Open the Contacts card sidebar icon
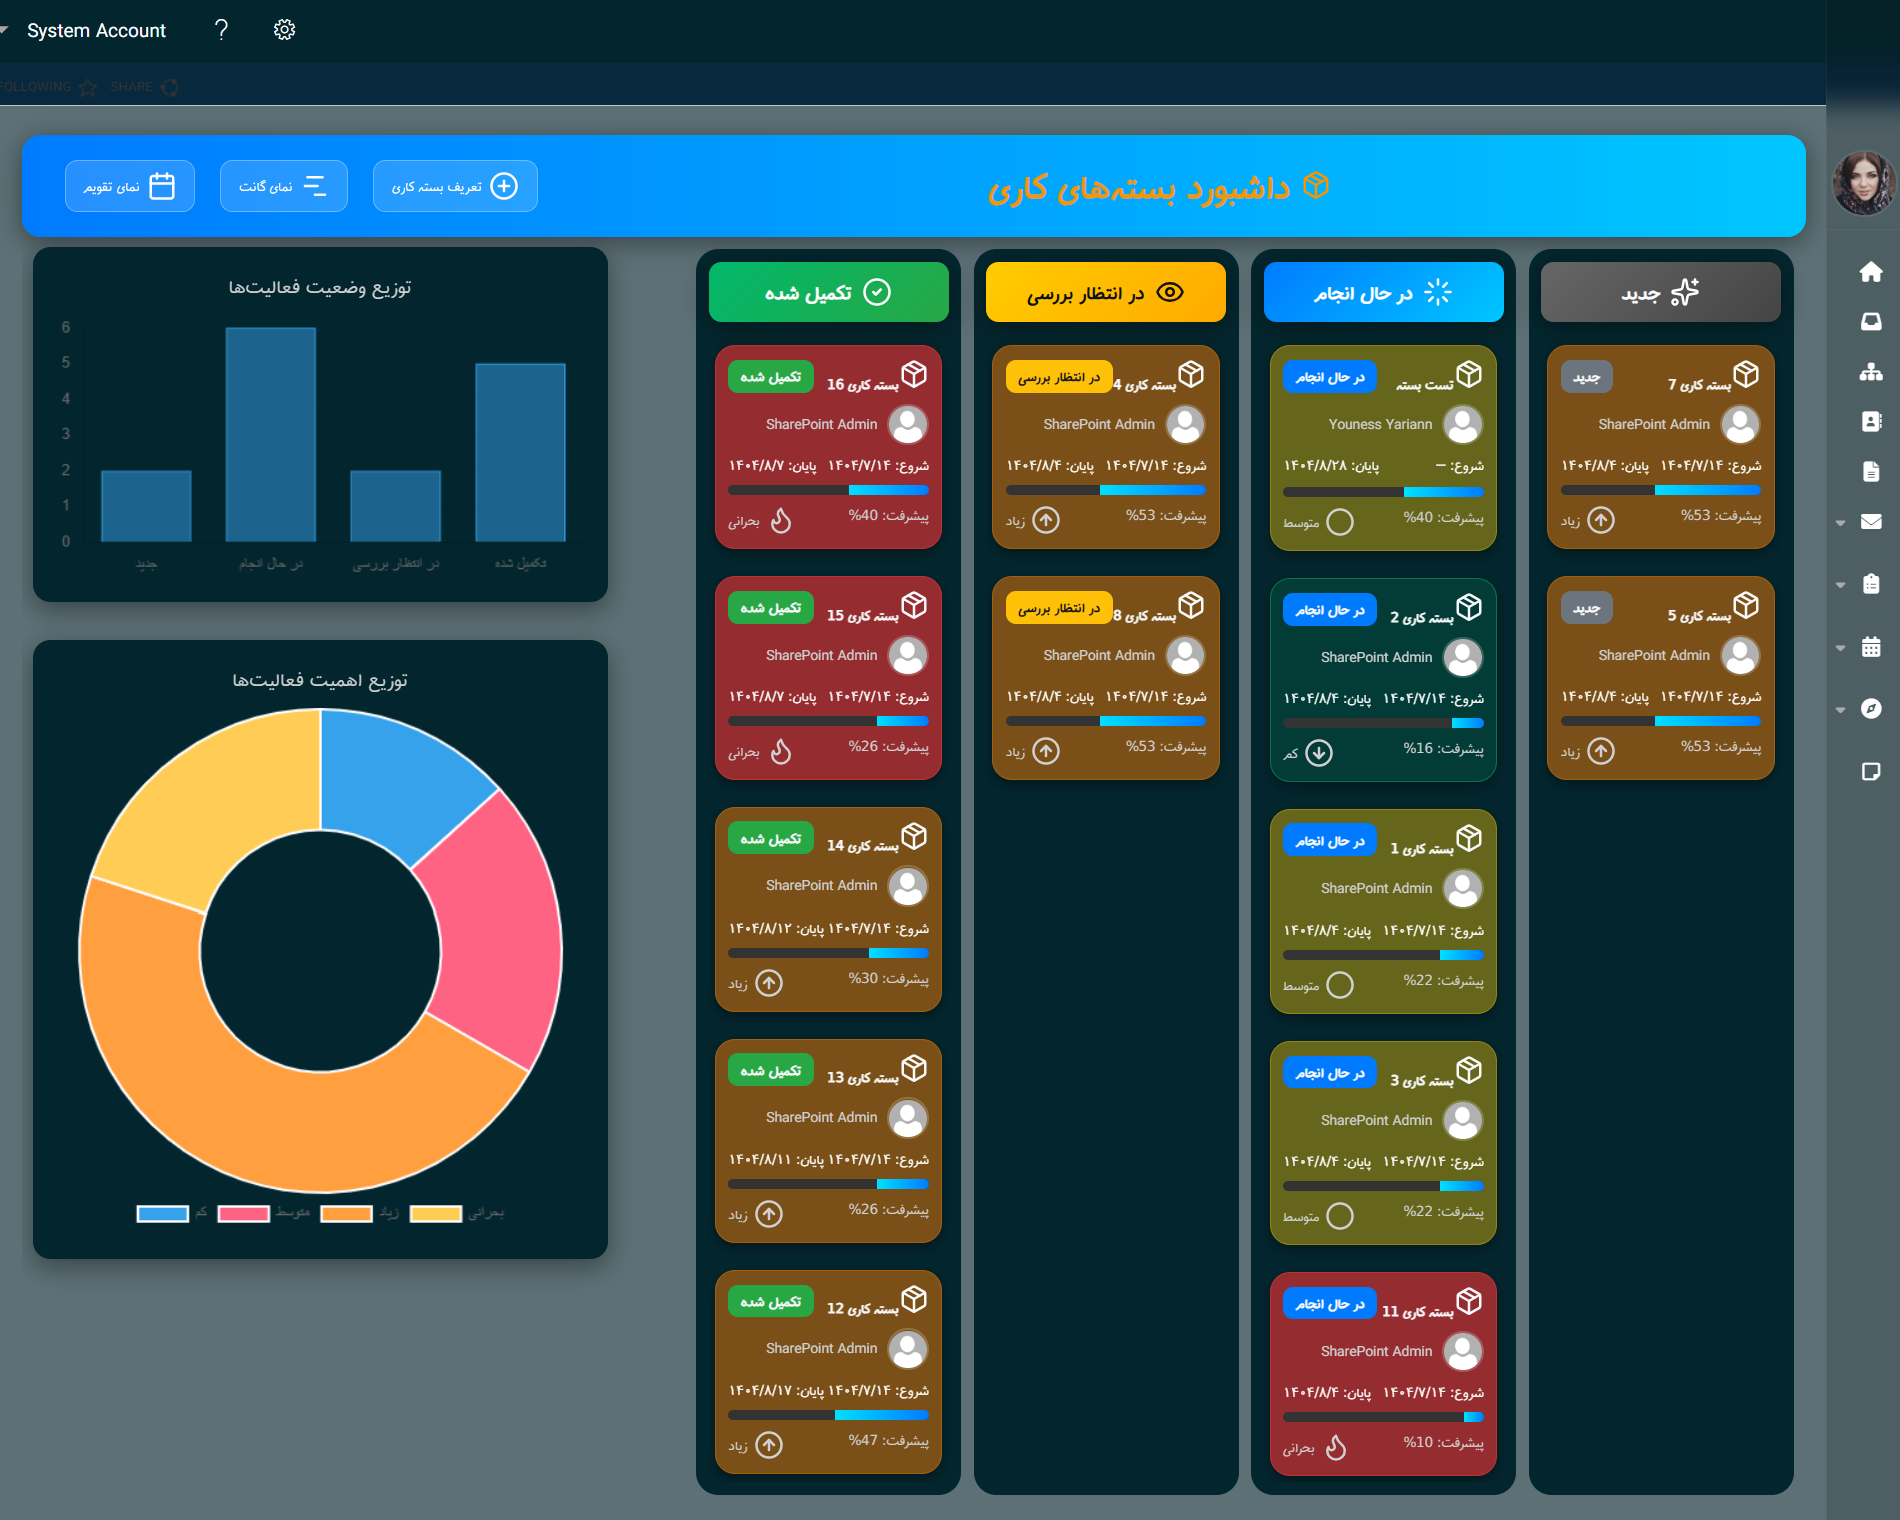The image size is (1900, 1520). (1870, 422)
